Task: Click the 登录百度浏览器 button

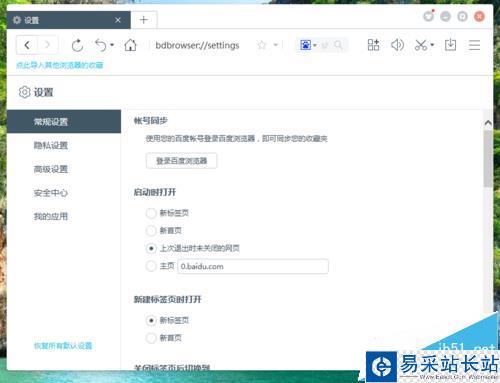Action: (181, 161)
